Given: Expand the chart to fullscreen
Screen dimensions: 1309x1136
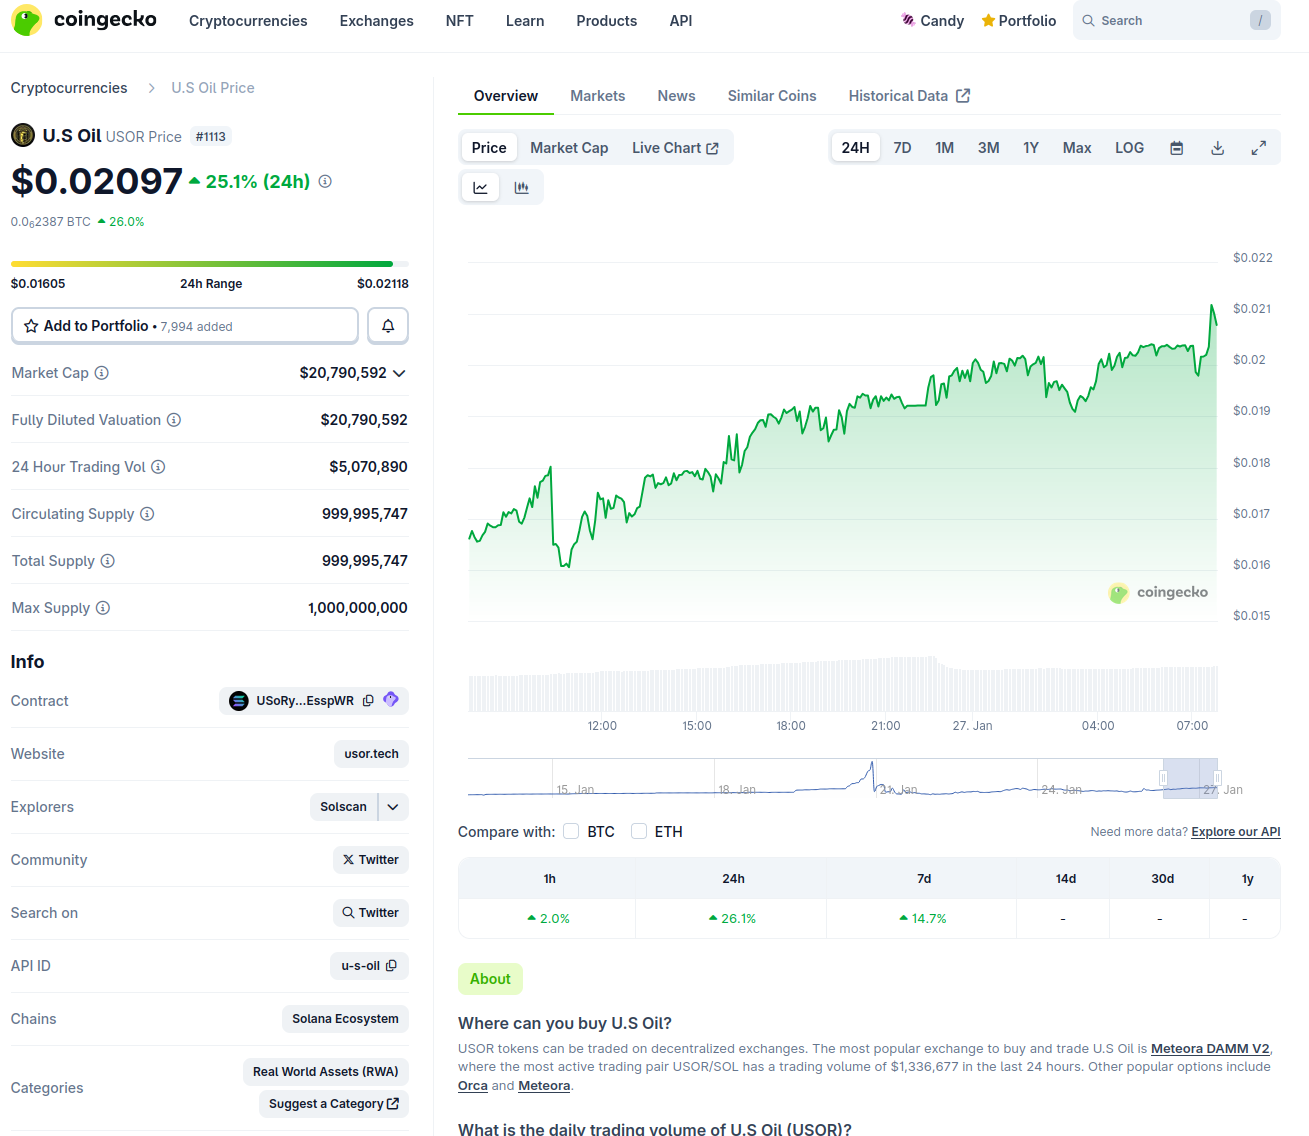Looking at the screenshot, I should [x=1259, y=148].
